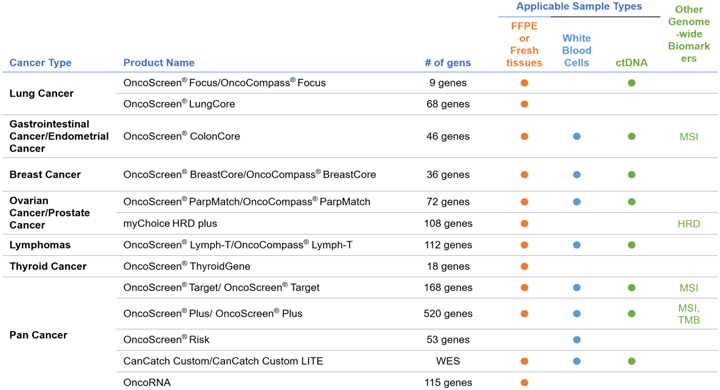
Task: Click the "FFPE or Fresh tissues" header
Action: (524, 44)
